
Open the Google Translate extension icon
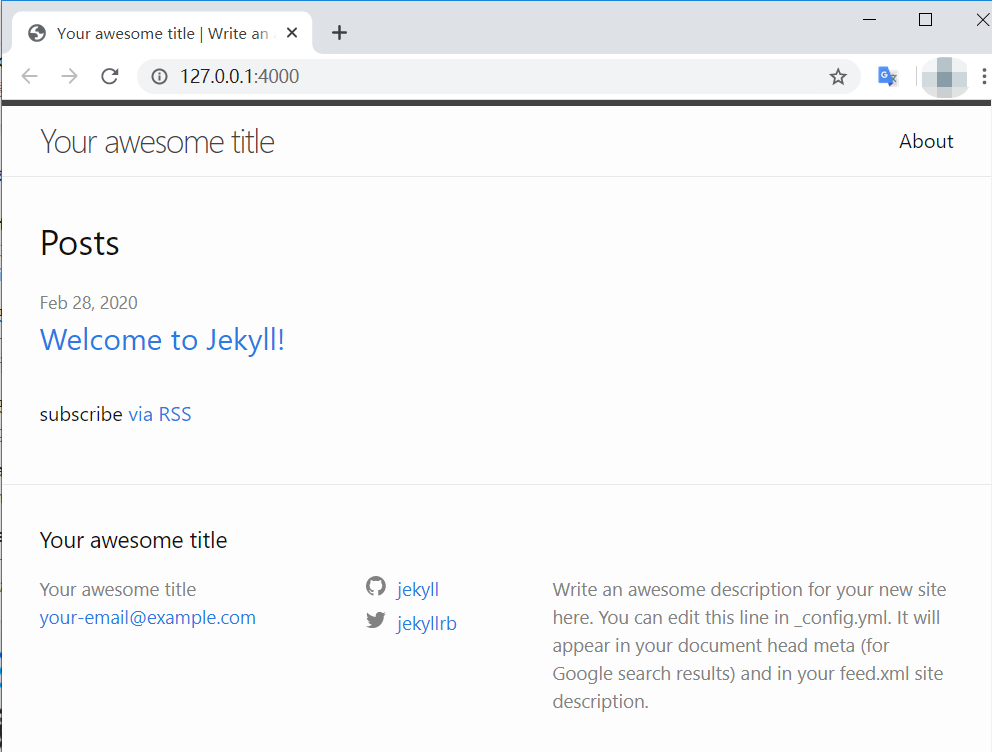[887, 77]
